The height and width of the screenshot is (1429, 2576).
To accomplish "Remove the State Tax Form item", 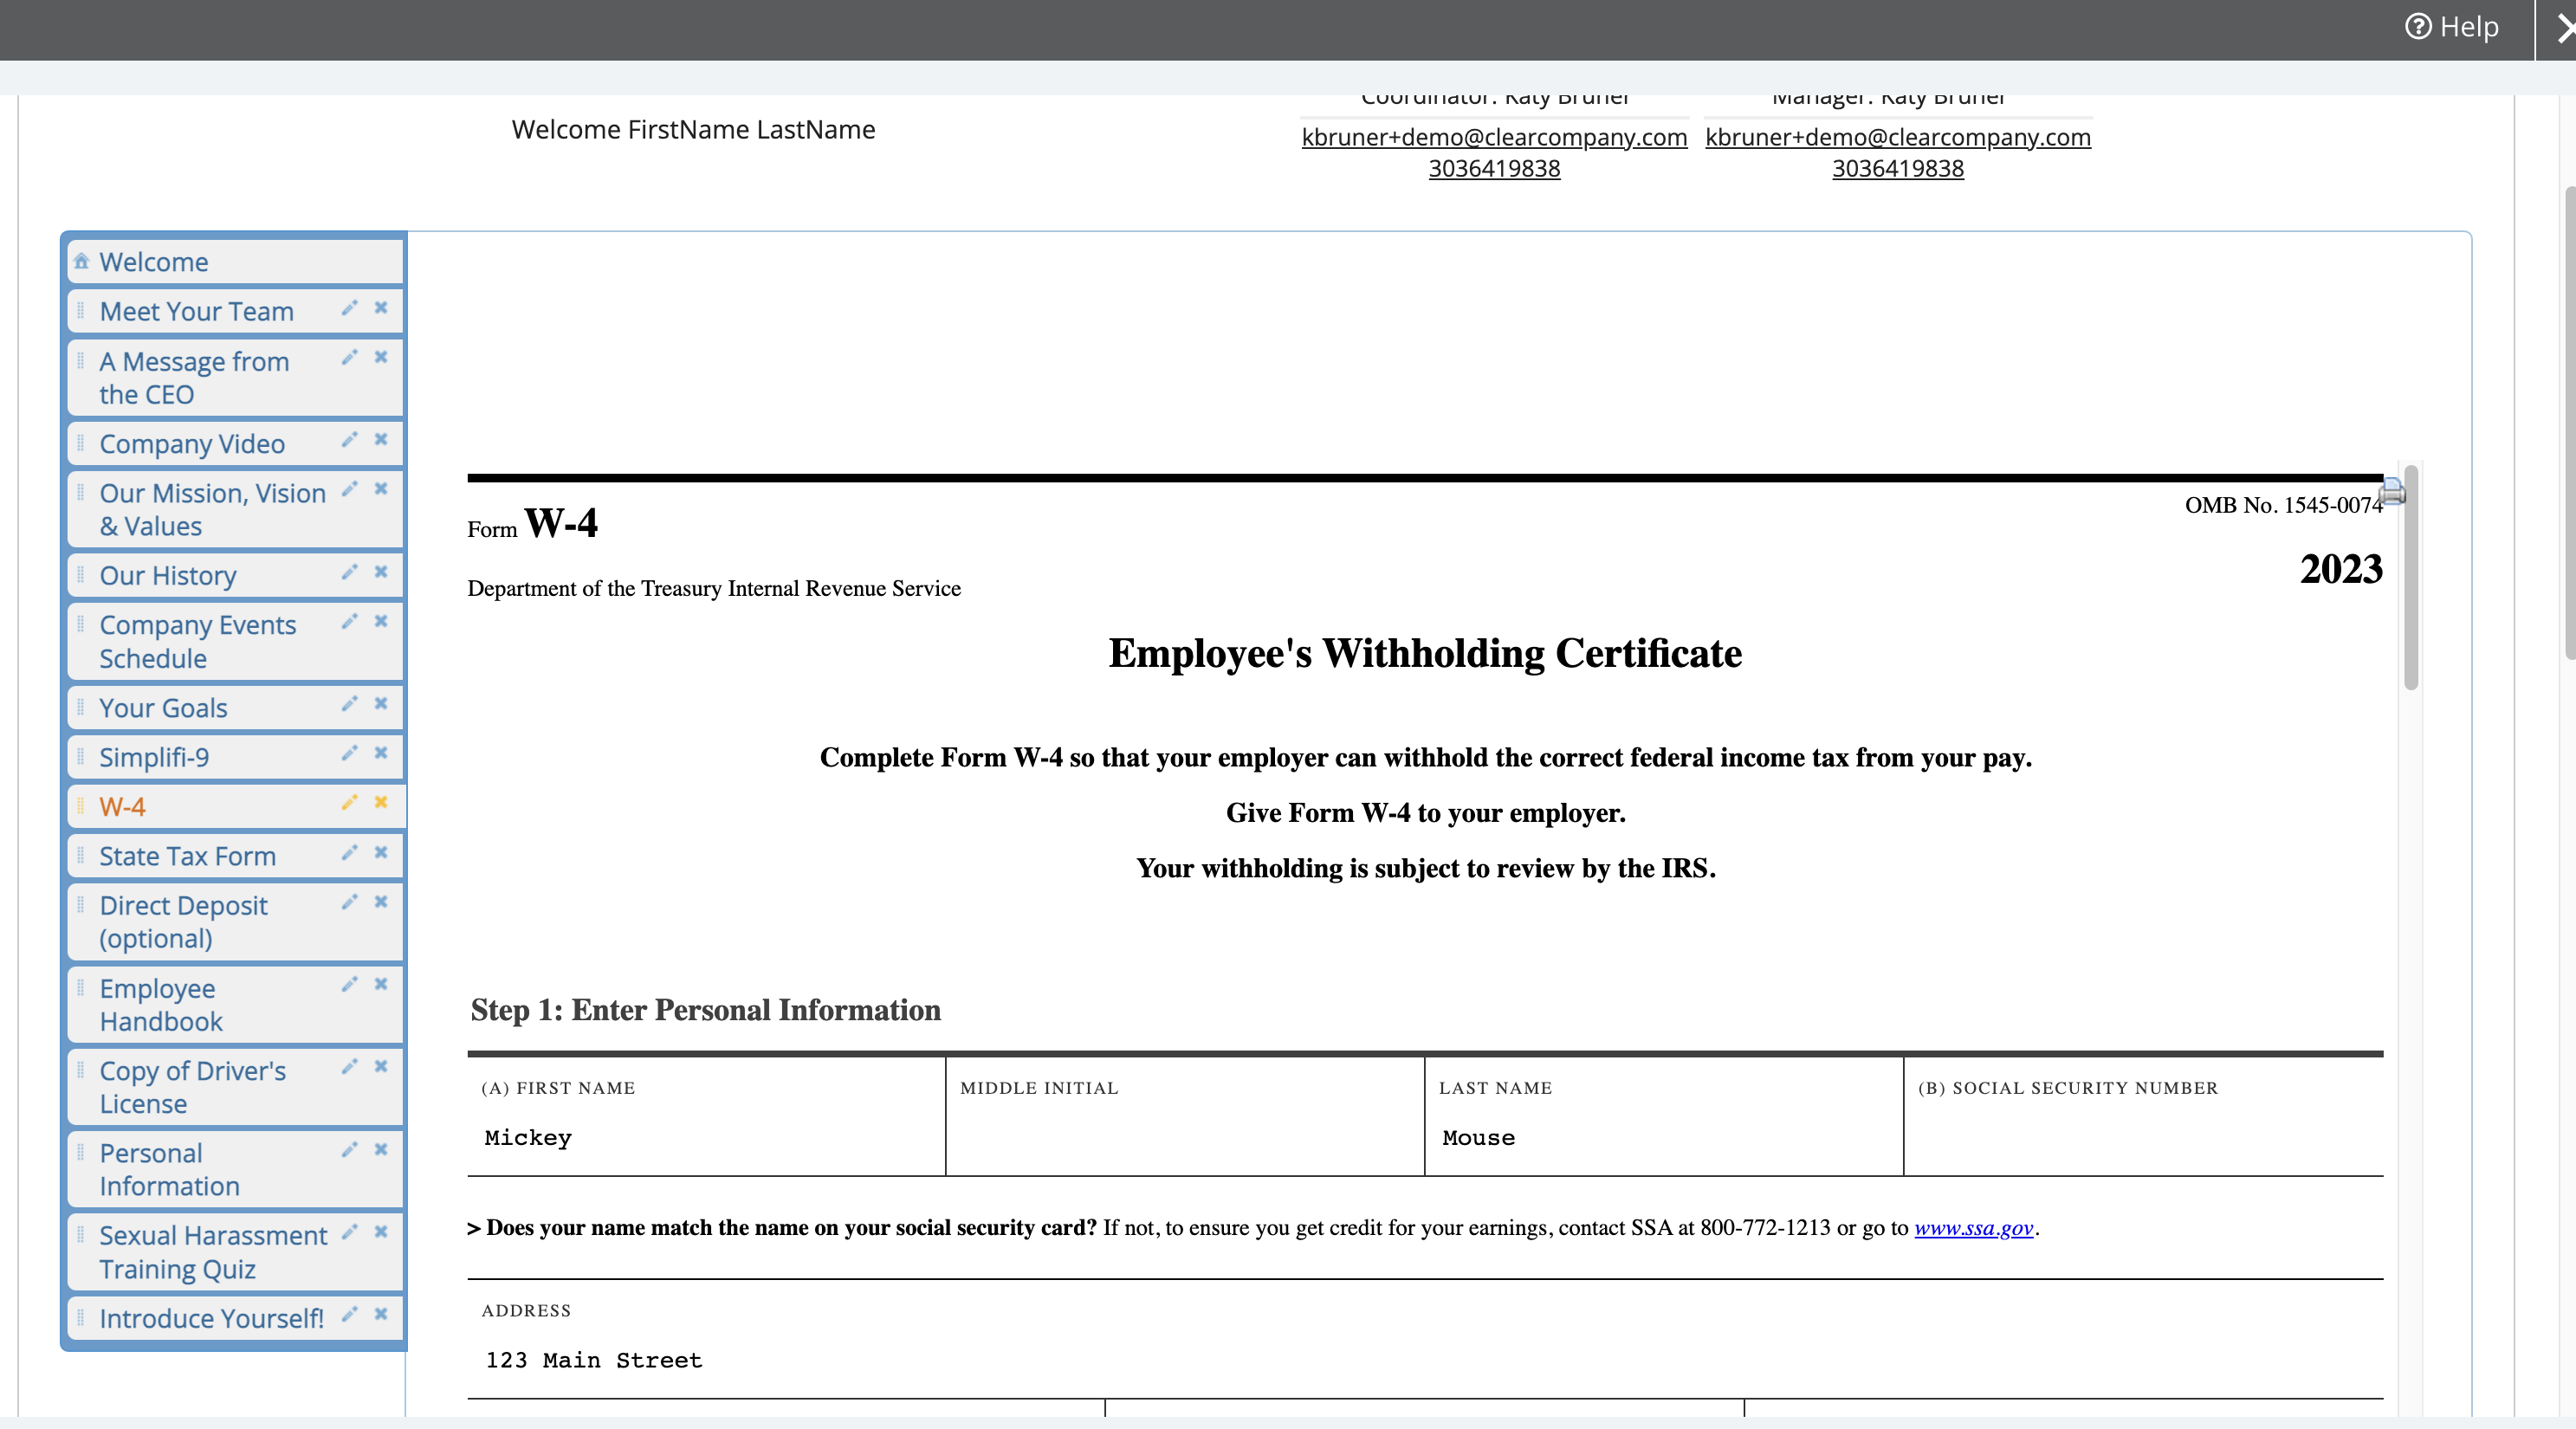I will click(x=381, y=853).
